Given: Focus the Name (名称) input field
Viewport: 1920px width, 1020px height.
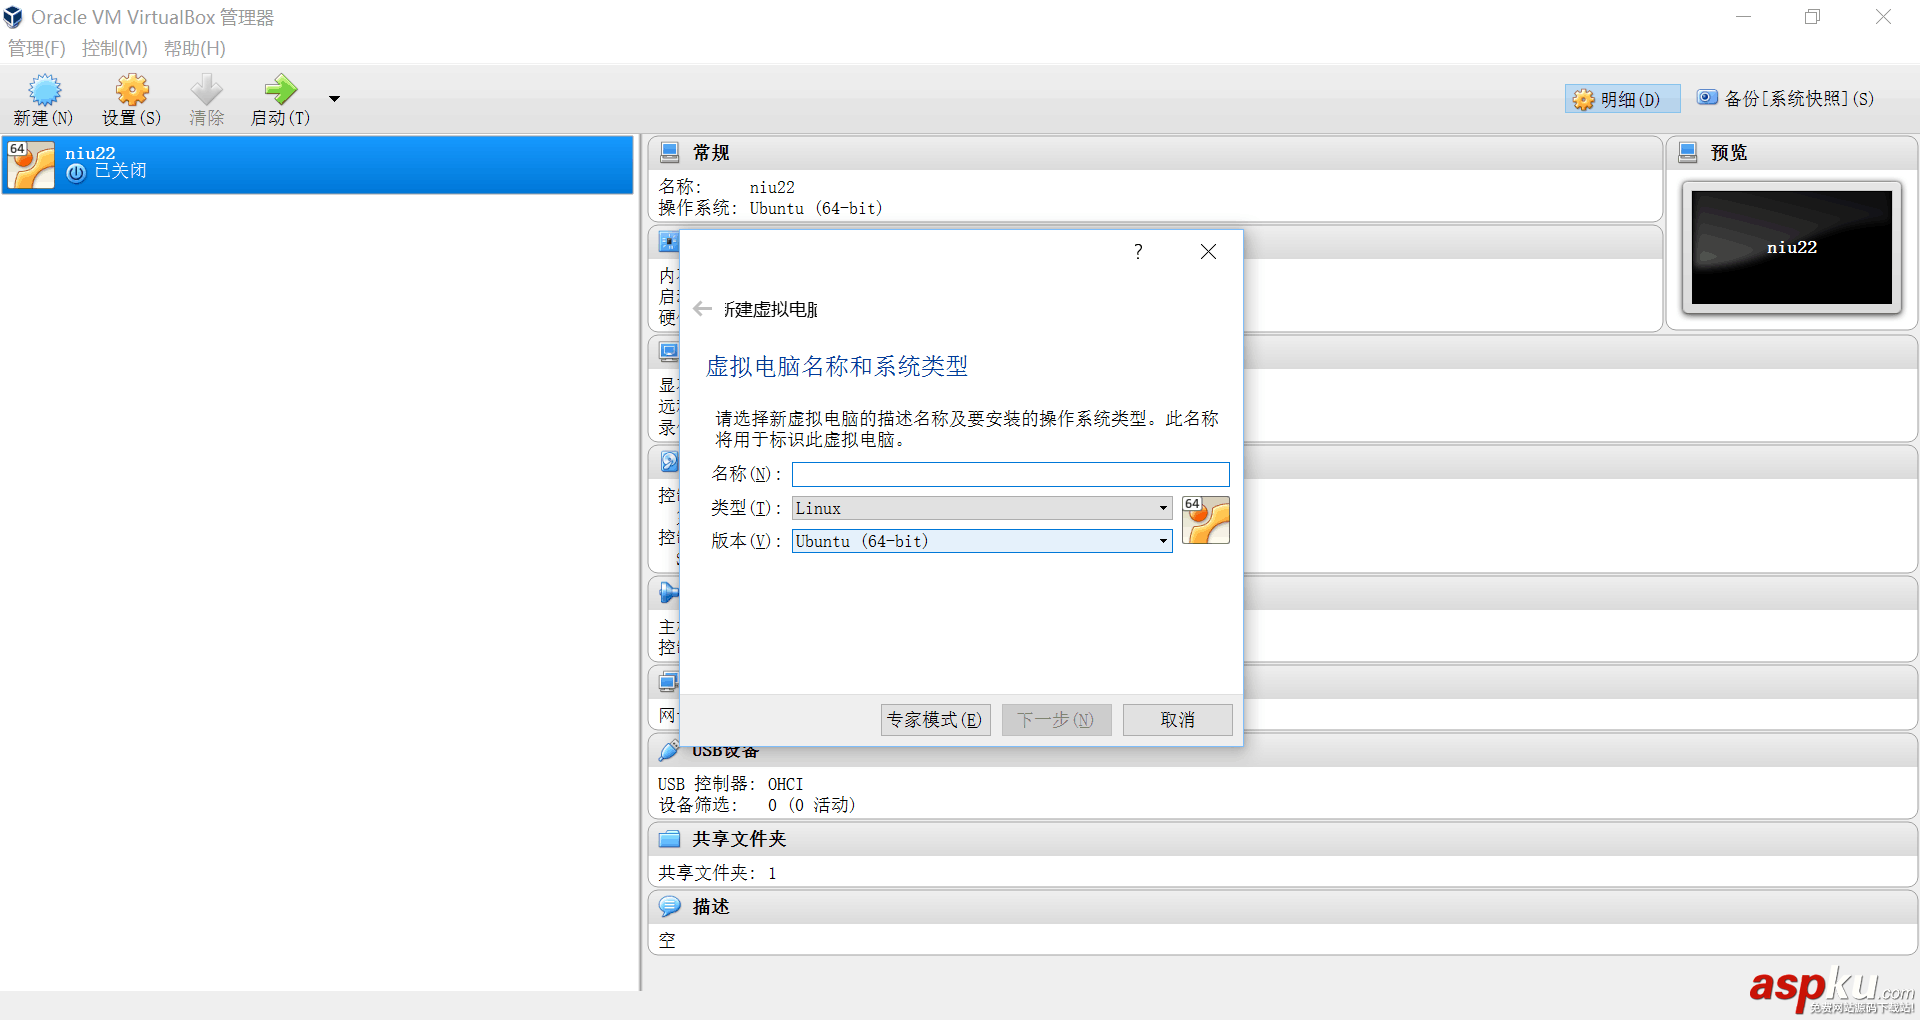Looking at the screenshot, I should tap(1011, 474).
